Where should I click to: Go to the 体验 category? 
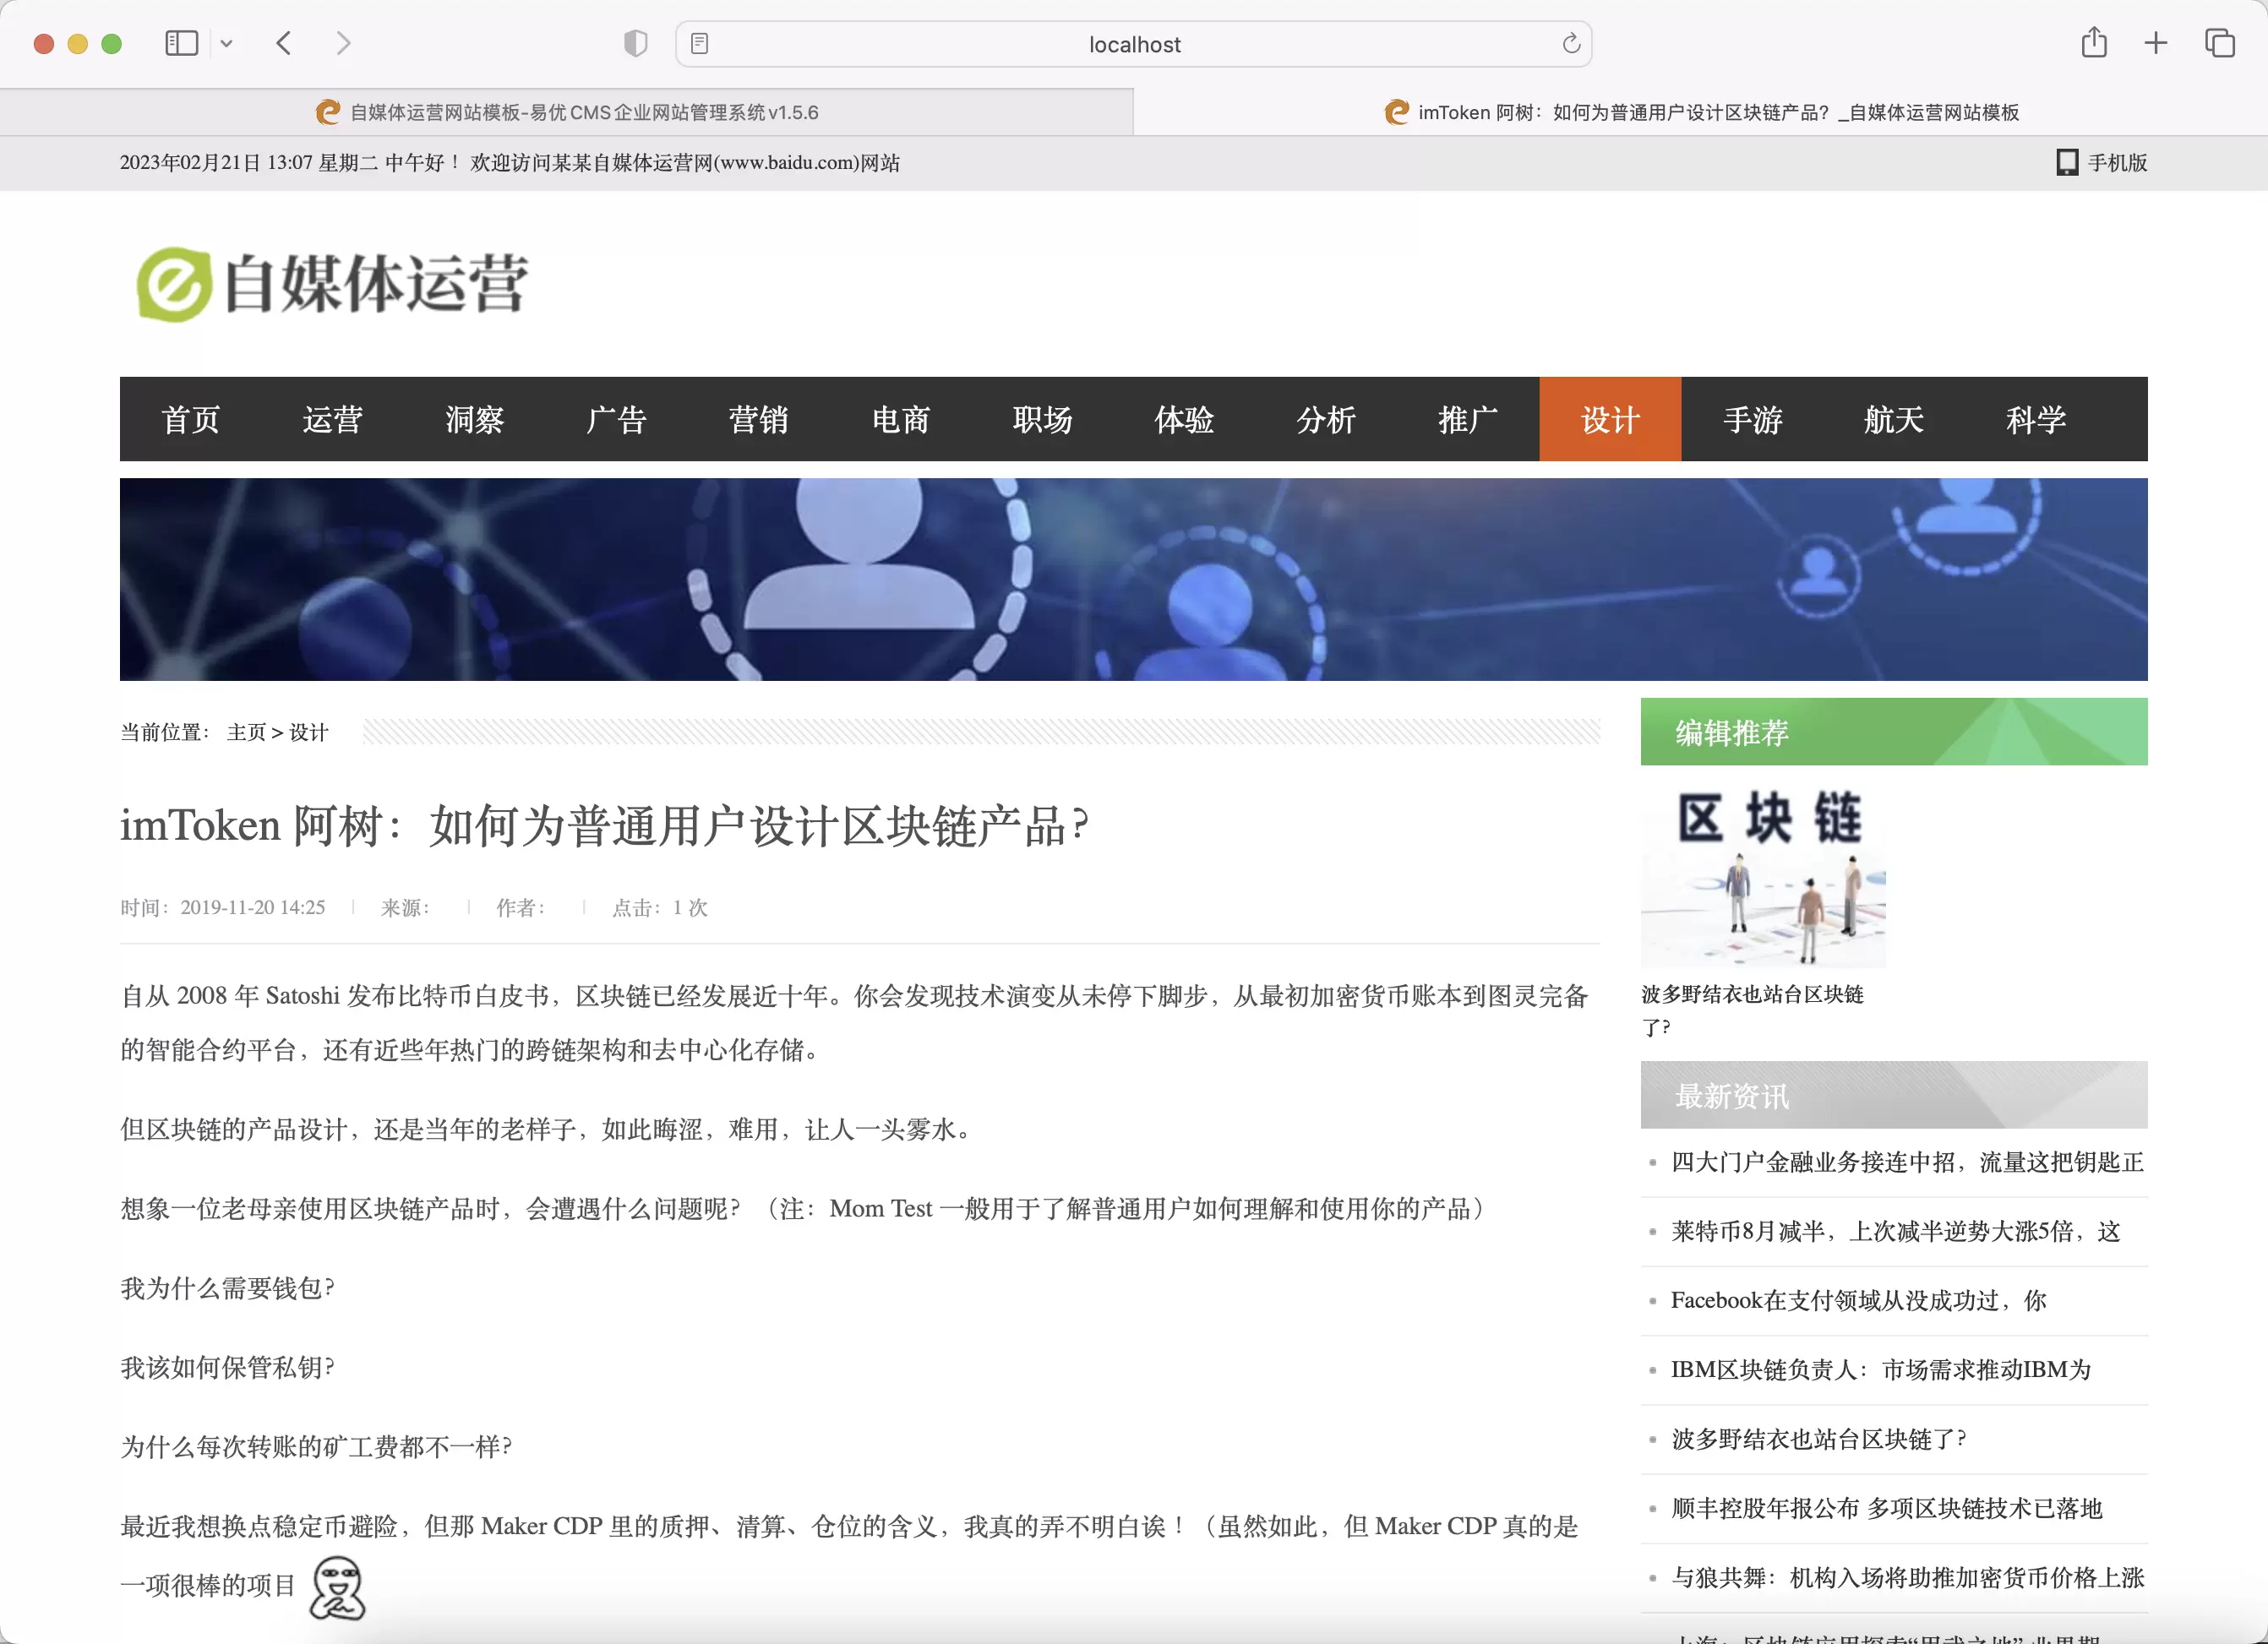(x=1185, y=419)
